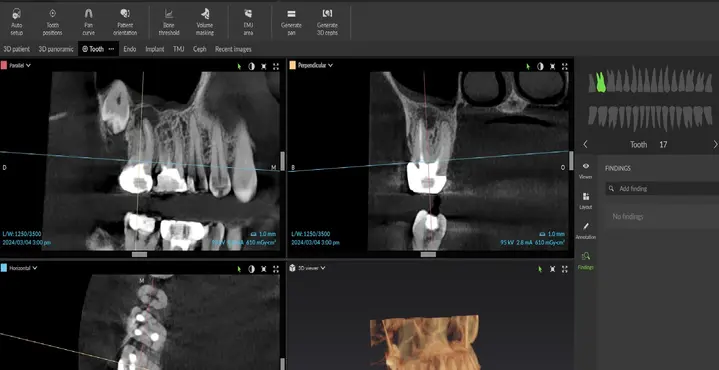The image size is (719, 370).
Task: Go to the next tooth
Action: (x=715, y=144)
